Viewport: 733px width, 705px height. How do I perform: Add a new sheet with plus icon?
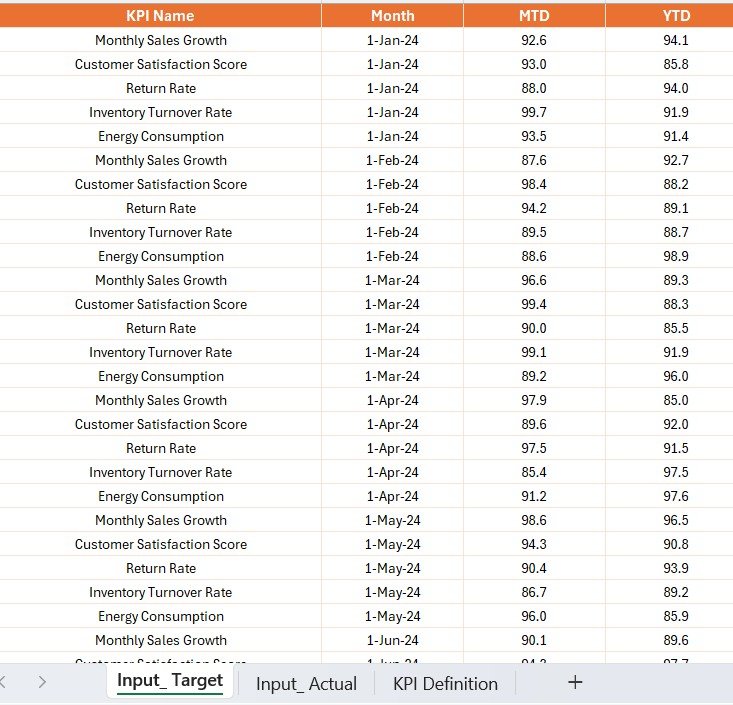tap(574, 682)
